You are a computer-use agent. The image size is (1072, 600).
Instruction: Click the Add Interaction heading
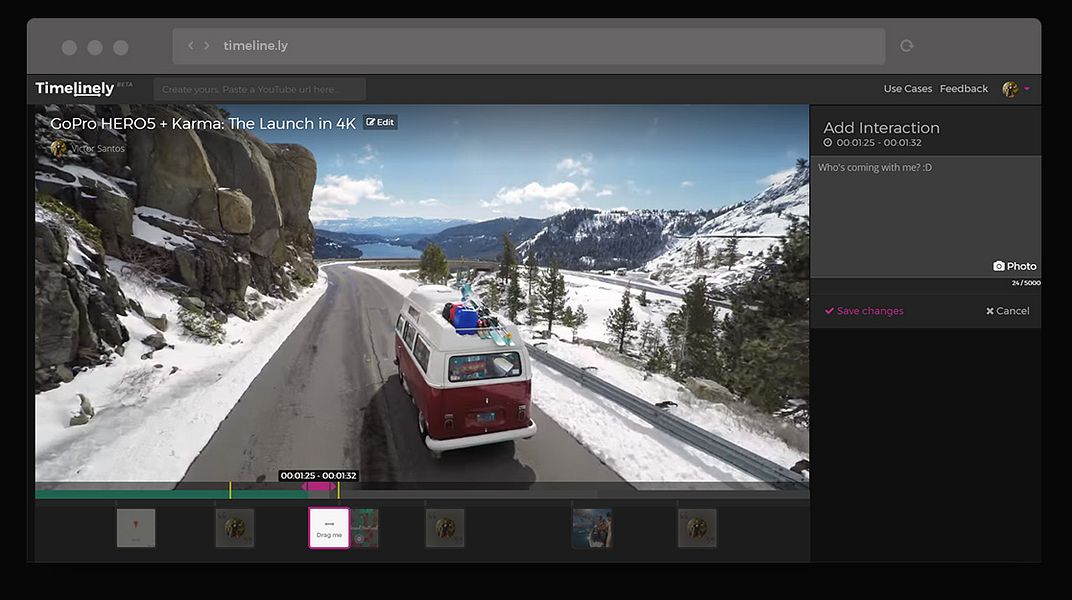point(881,128)
